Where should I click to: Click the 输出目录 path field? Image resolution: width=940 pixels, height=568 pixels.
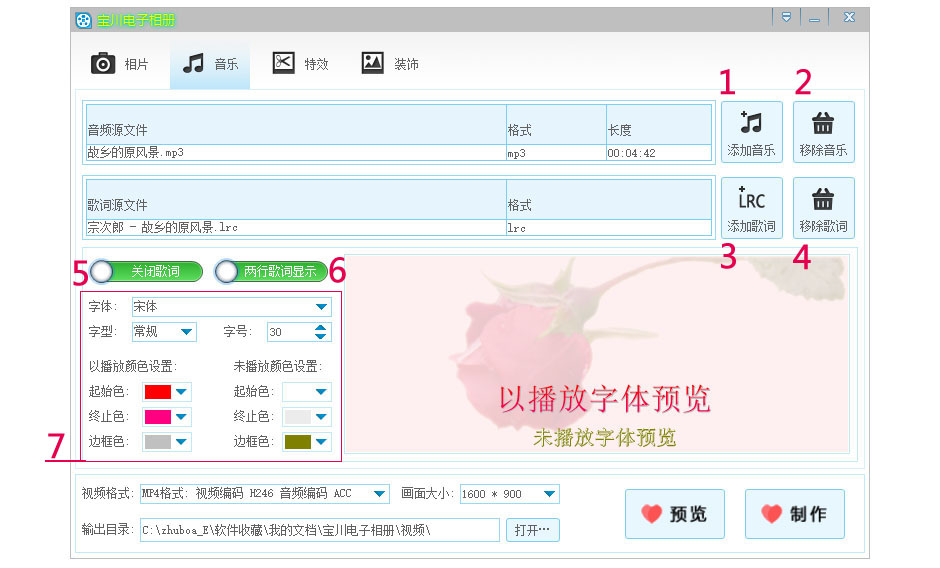[320, 530]
